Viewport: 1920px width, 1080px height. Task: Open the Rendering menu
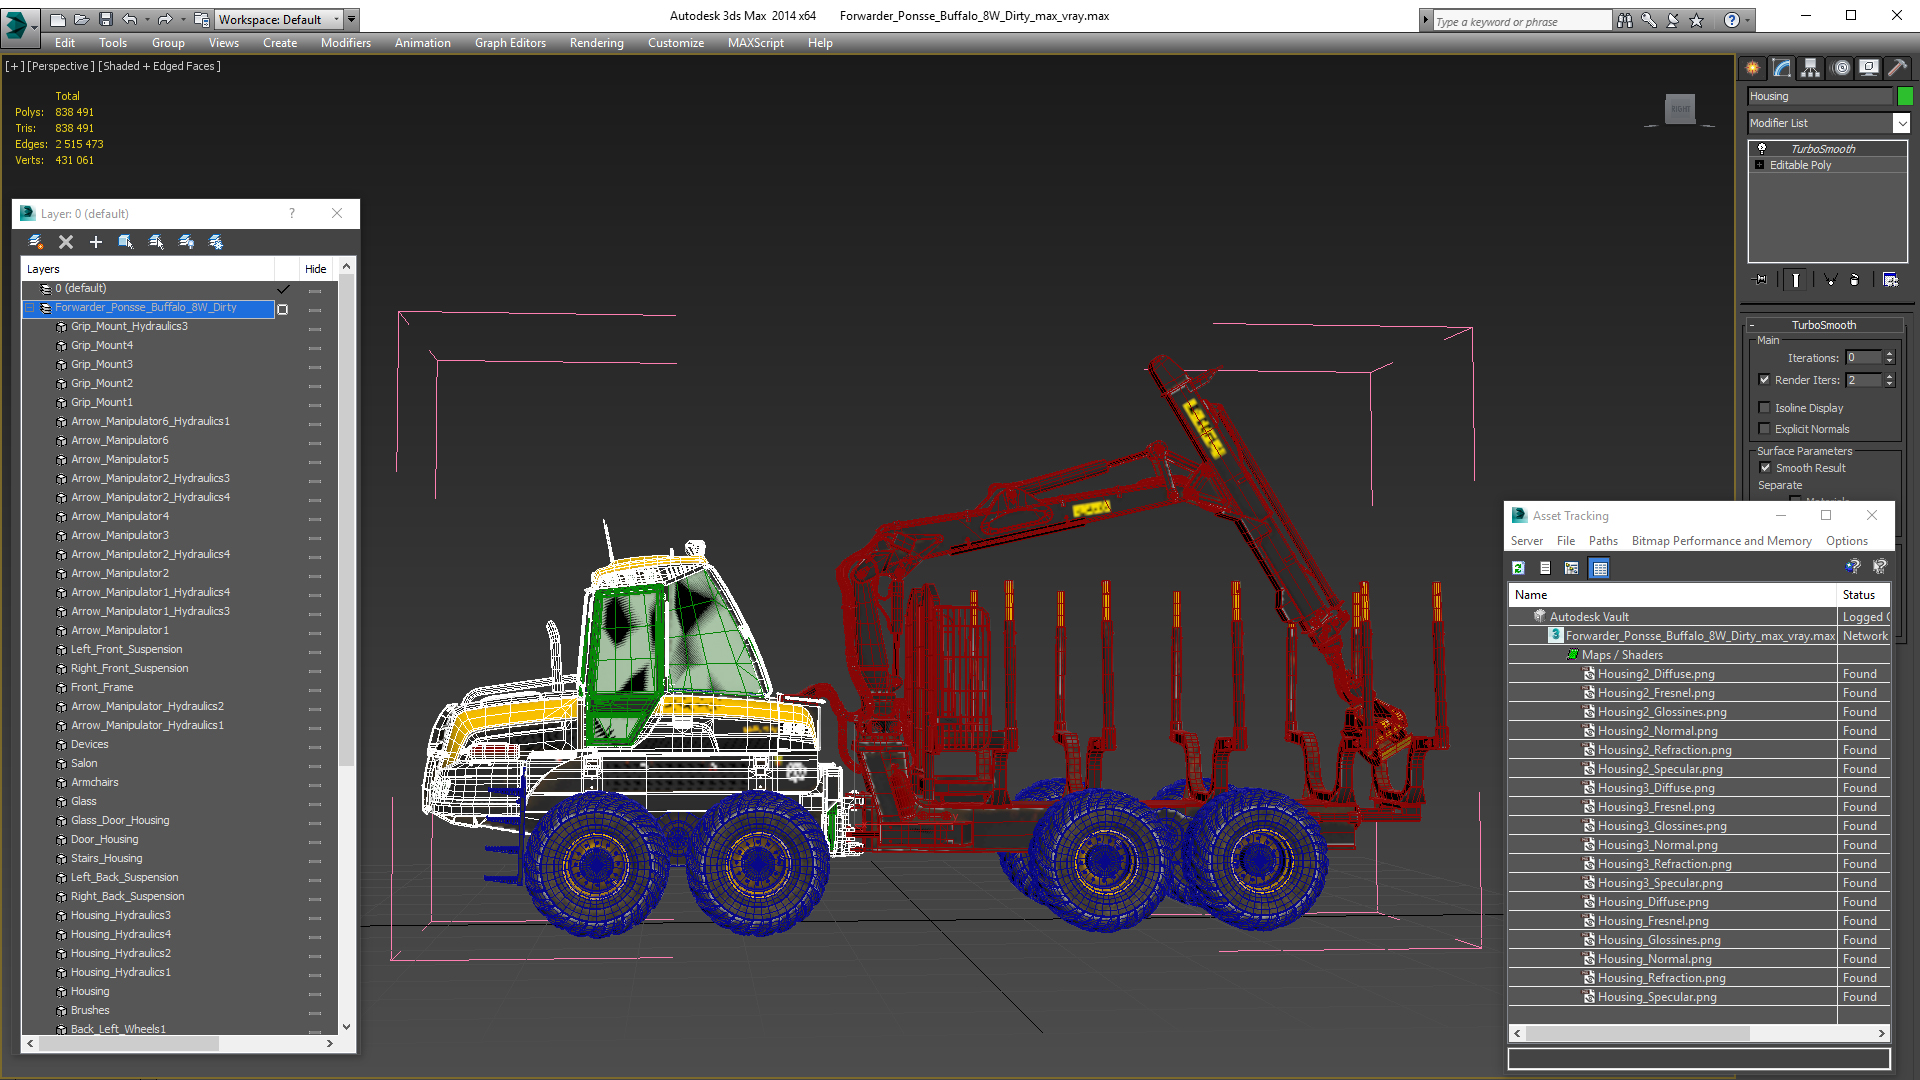[597, 43]
